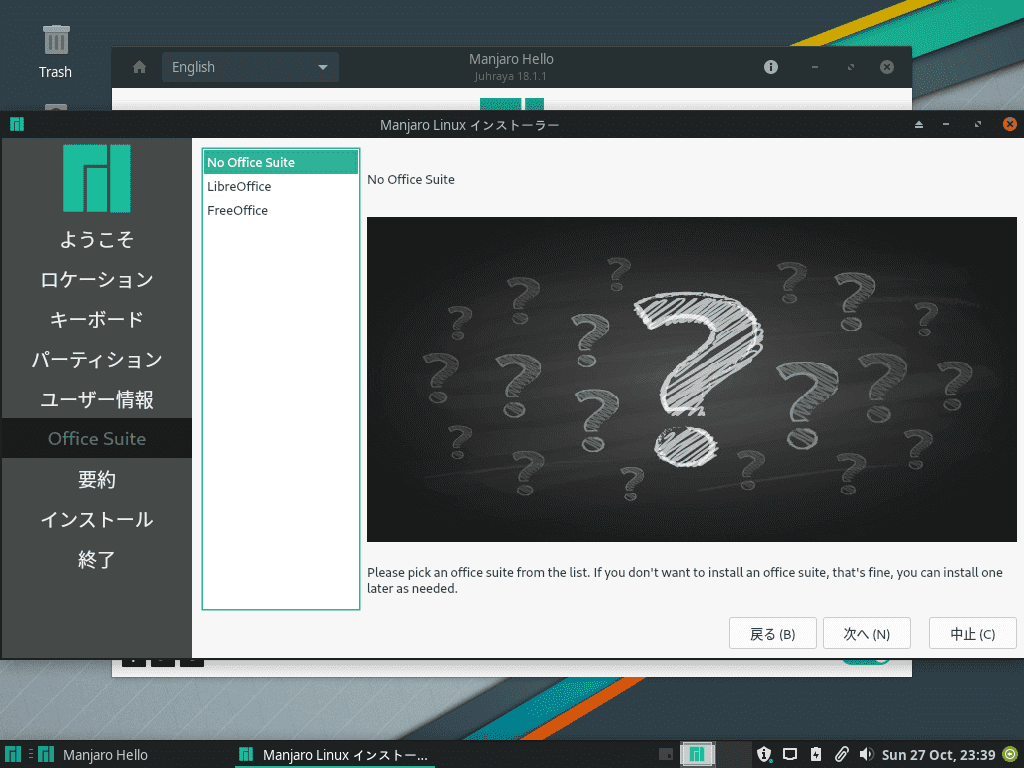The image size is (1024, 768).
Task: Click the paperclip clipboard tray icon
Action: click(841, 755)
